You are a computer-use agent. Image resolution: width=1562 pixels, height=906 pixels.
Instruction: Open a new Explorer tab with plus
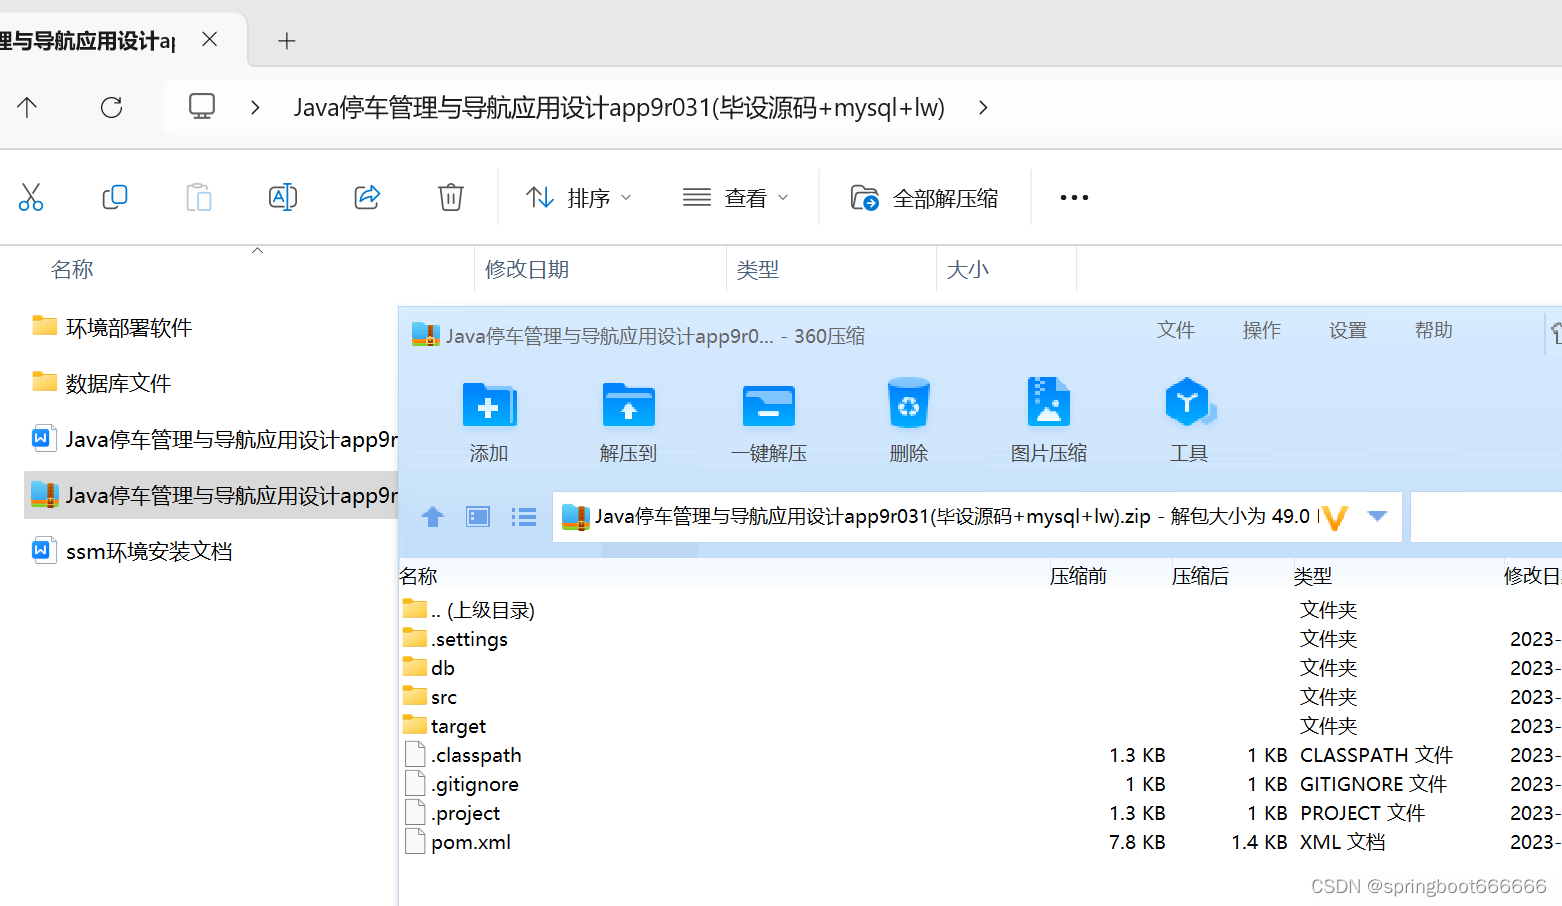[x=287, y=41]
